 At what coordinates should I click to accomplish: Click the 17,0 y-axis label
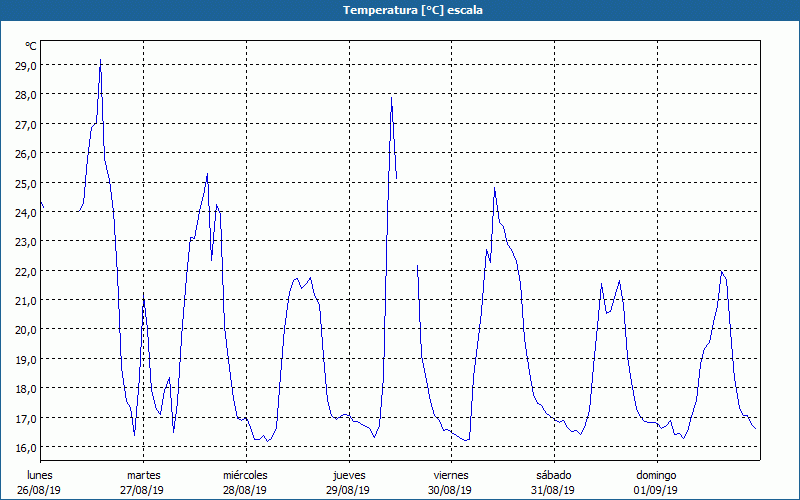point(24,418)
